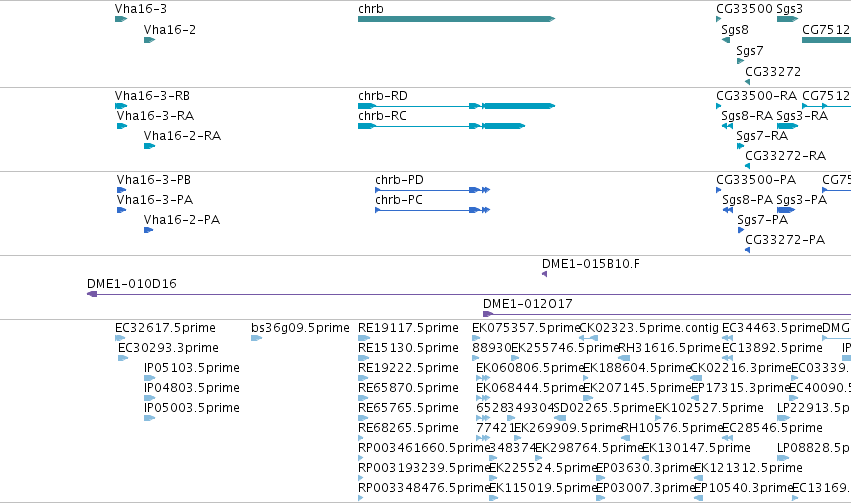Image resolution: width=851 pixels, height=503 pixels.
Task: Select the Vha16-2-PA protein glyph
Action: [x=148, y=230]
